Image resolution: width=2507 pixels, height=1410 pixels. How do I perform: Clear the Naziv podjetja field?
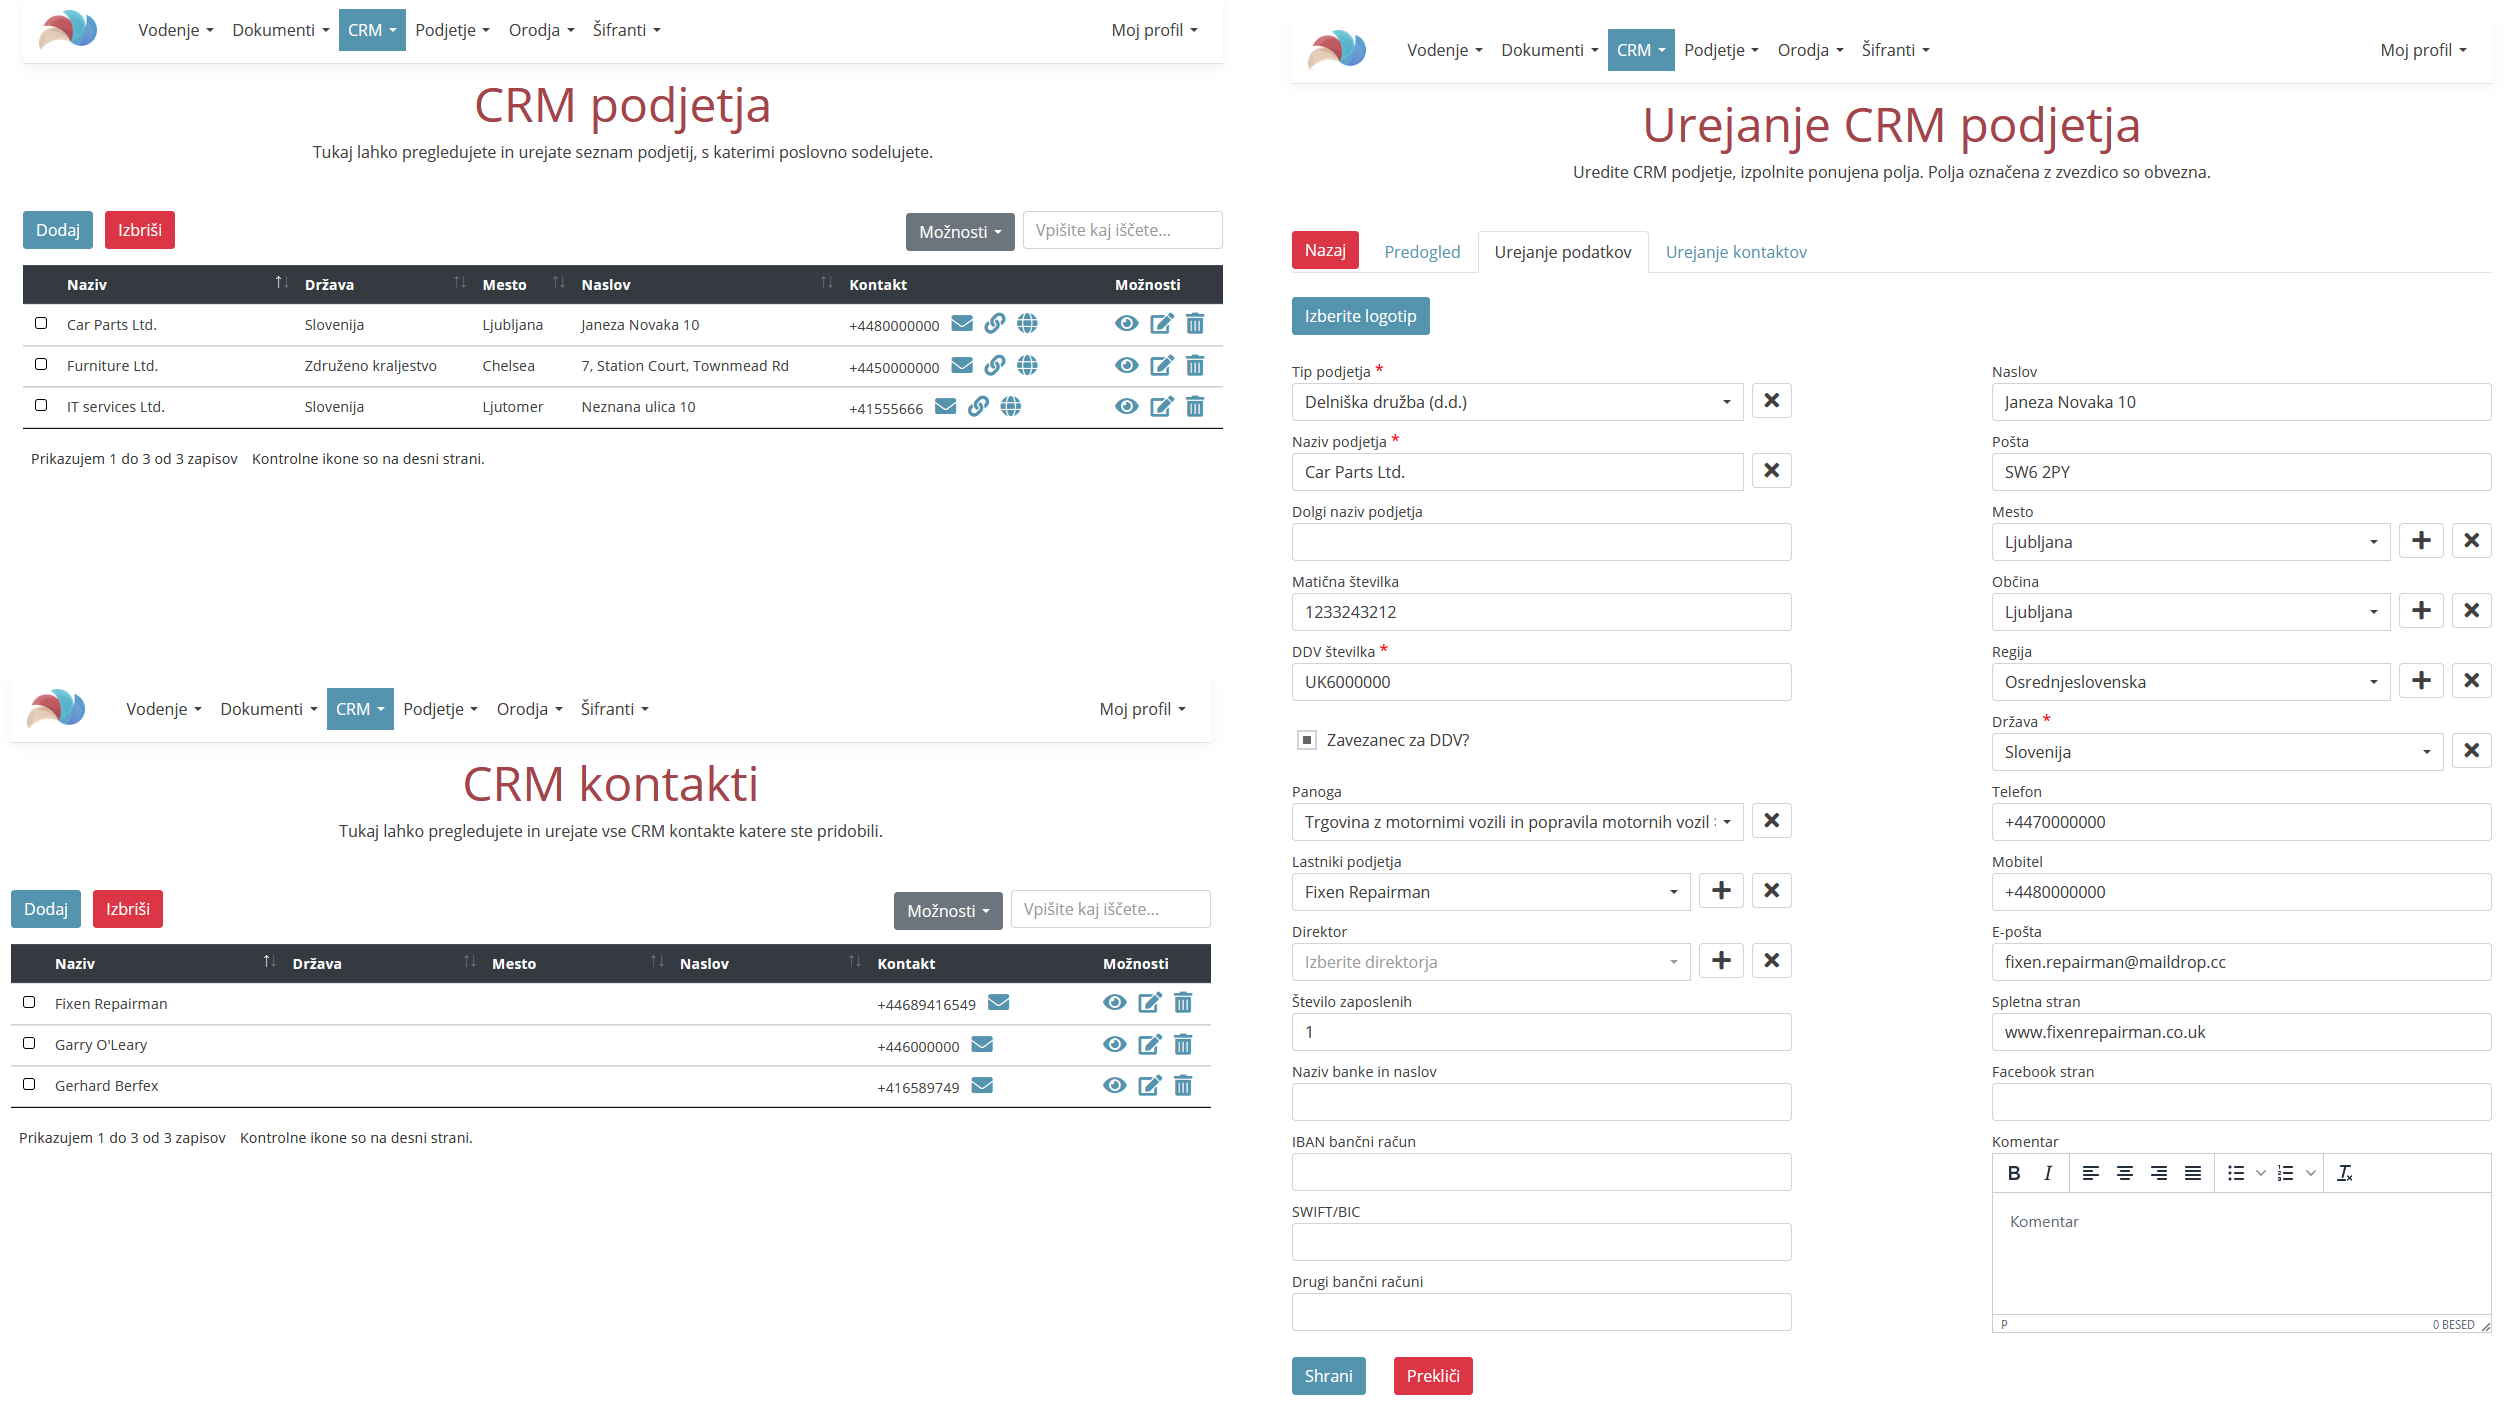click(x=1770, y=471)
